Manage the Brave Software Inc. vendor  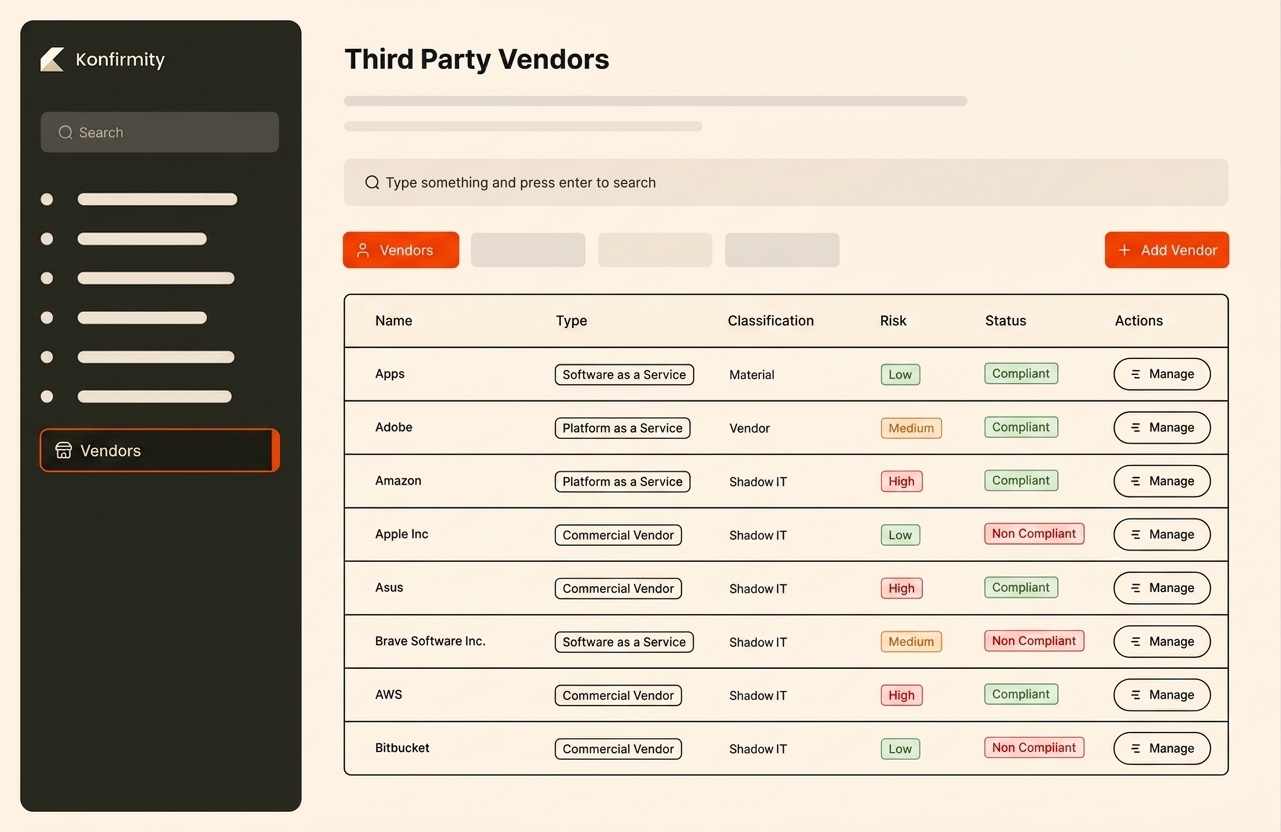point(1162,641)
